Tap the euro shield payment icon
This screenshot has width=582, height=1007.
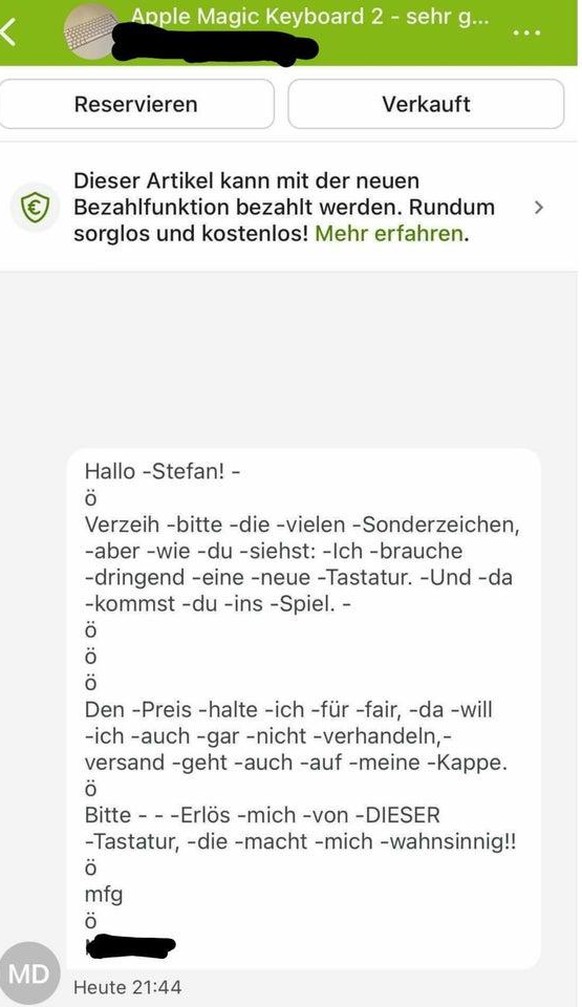click(35, 207)
